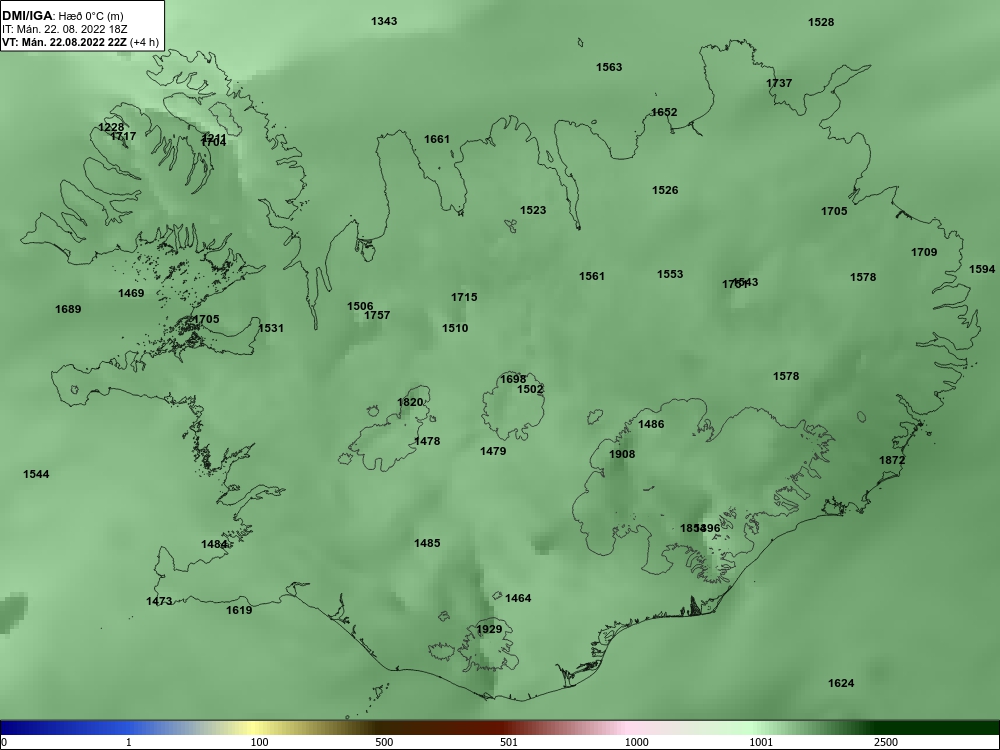Click the map value 1652

click(664, 112)
